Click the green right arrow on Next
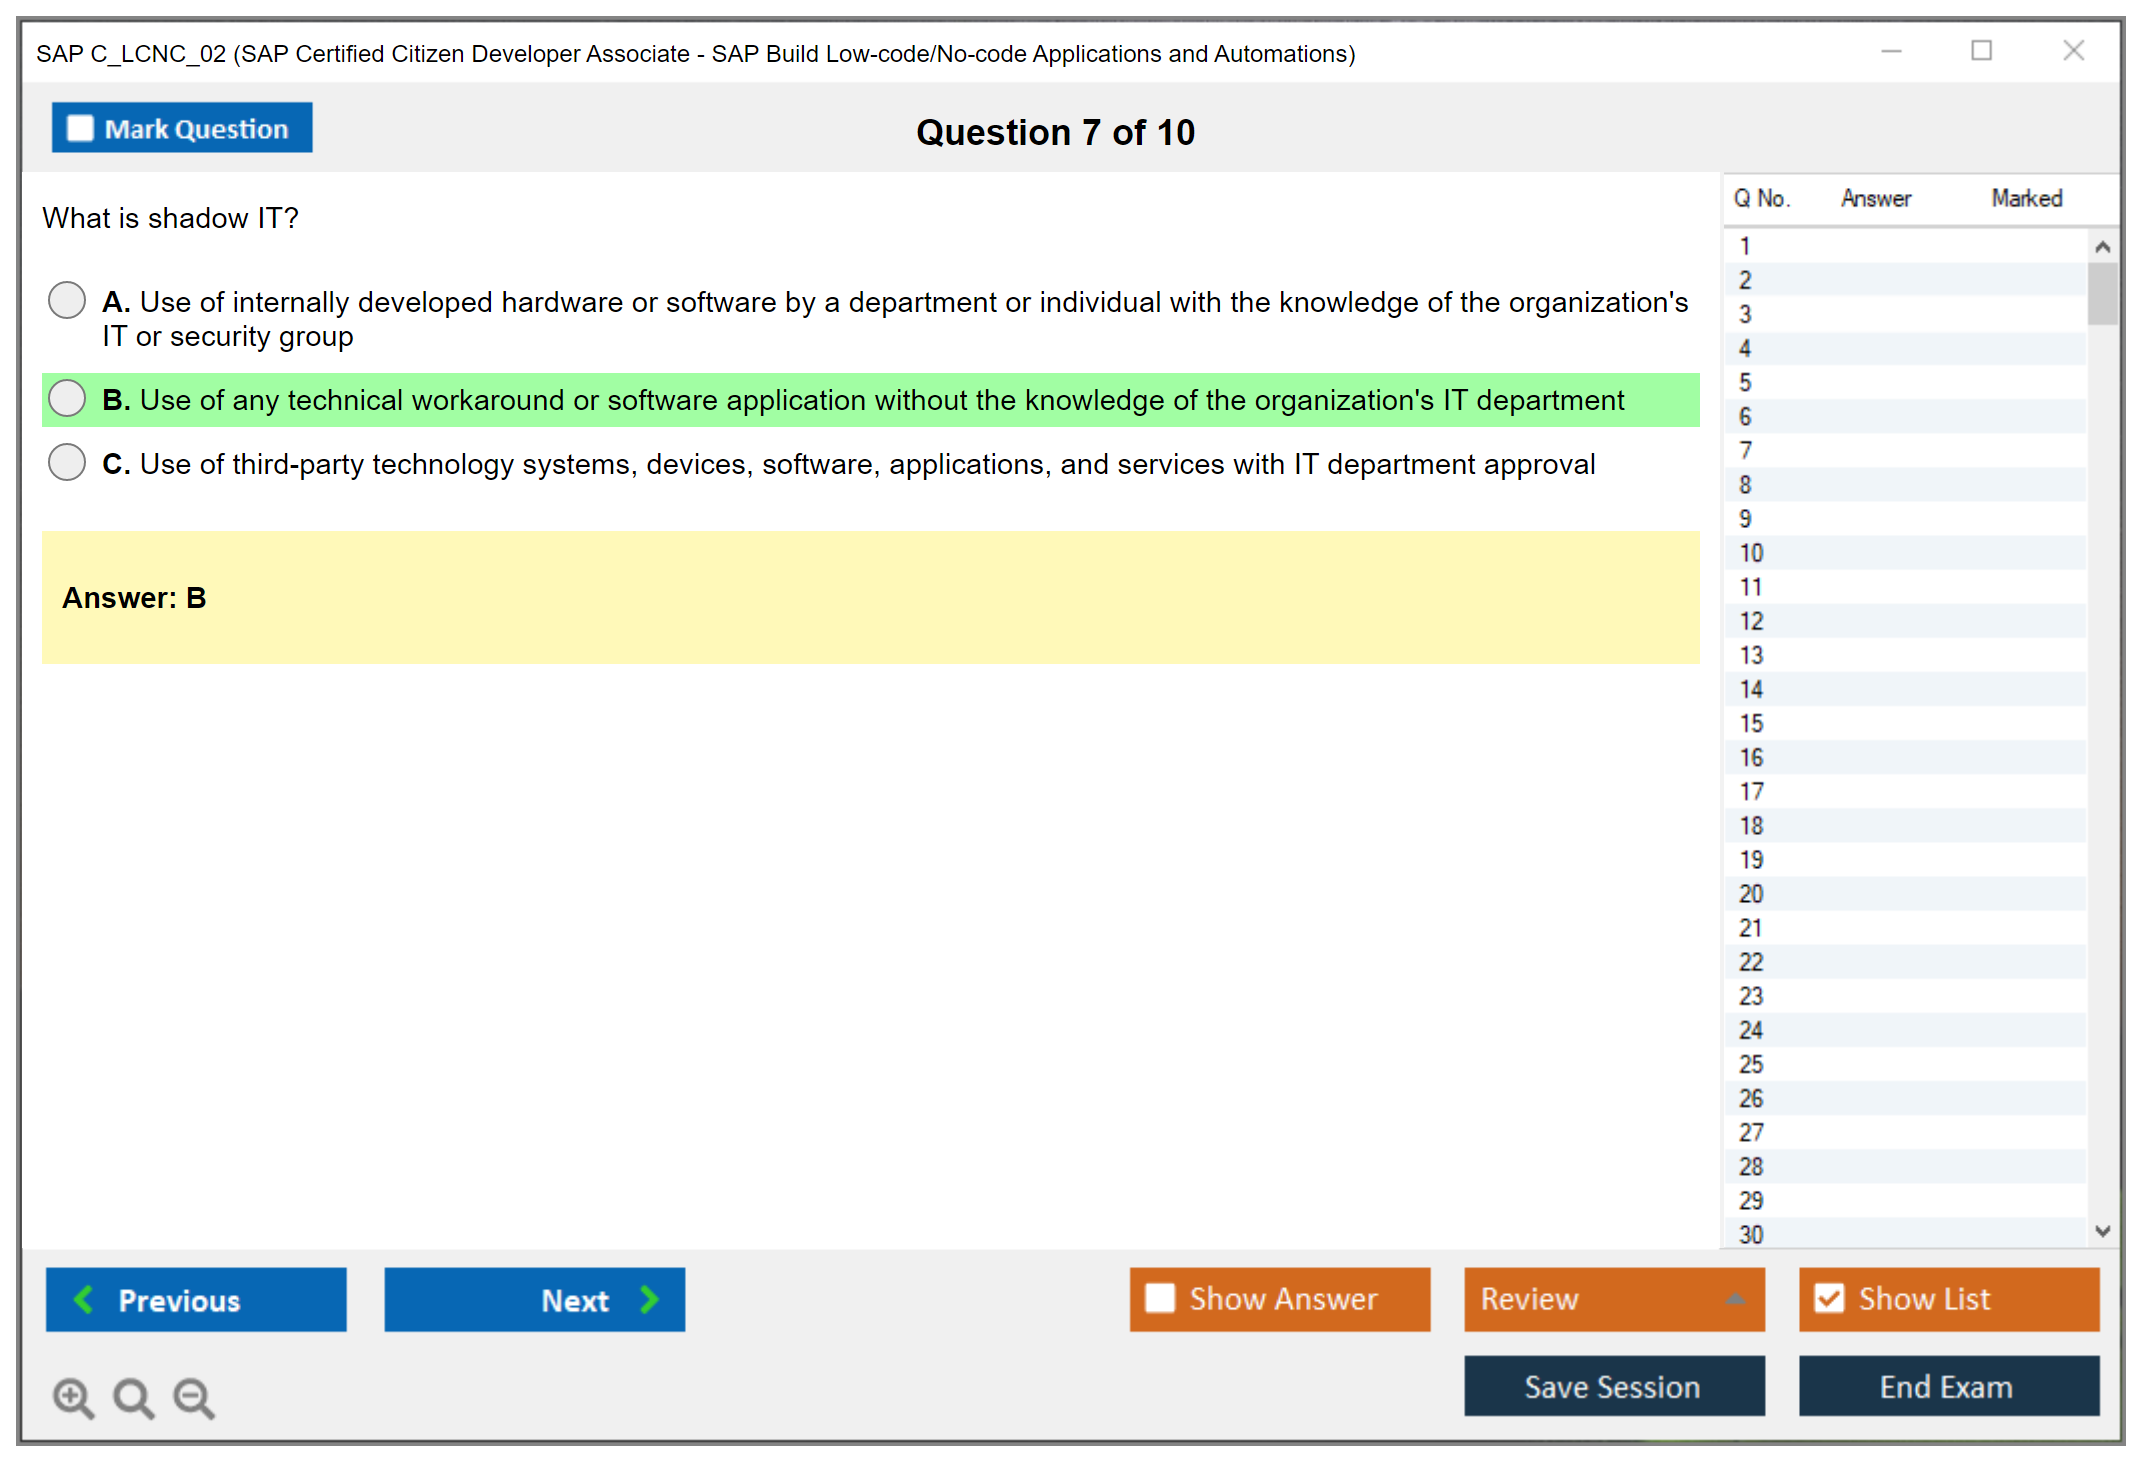The height and width of the screenshot is (1470, 2150). tap(649, 1299)
